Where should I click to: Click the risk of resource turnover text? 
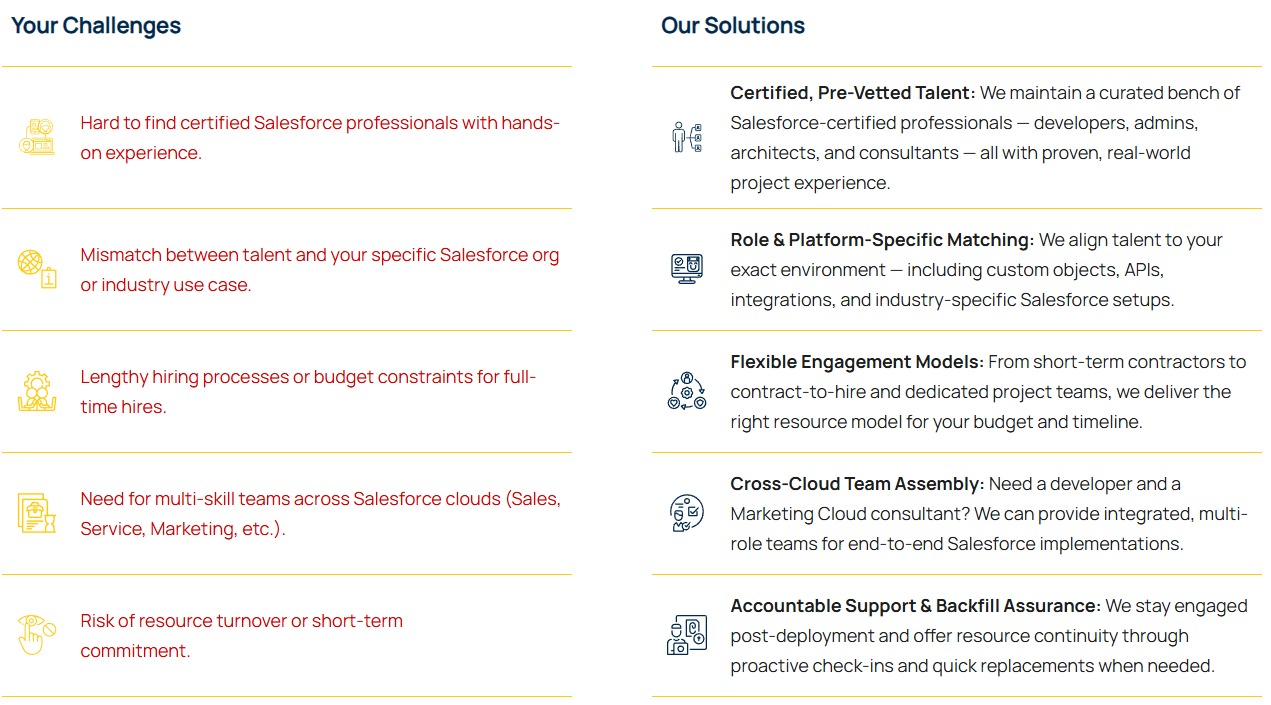[241, 636]
